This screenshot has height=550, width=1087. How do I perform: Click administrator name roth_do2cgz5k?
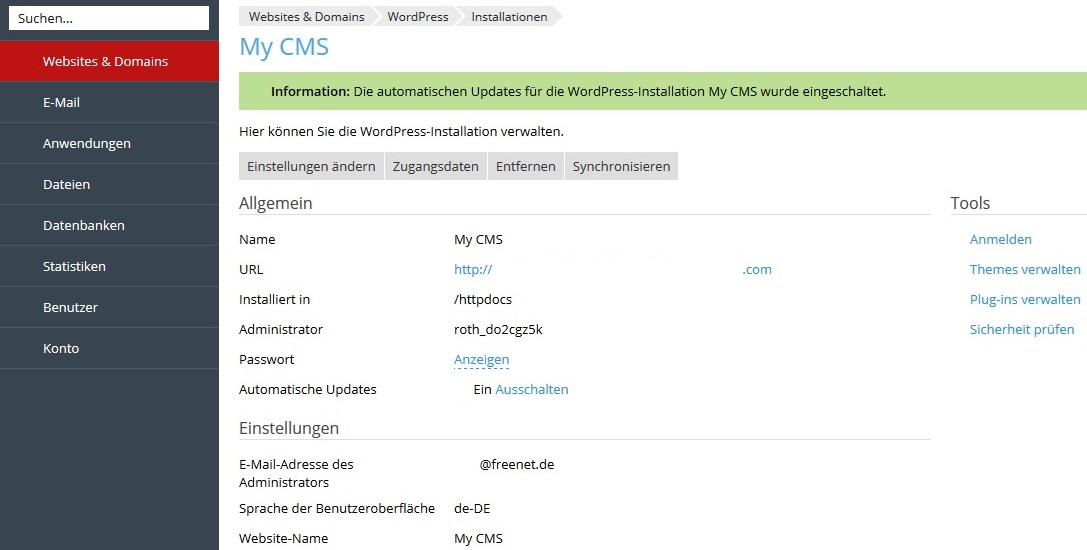click(498, 329)
